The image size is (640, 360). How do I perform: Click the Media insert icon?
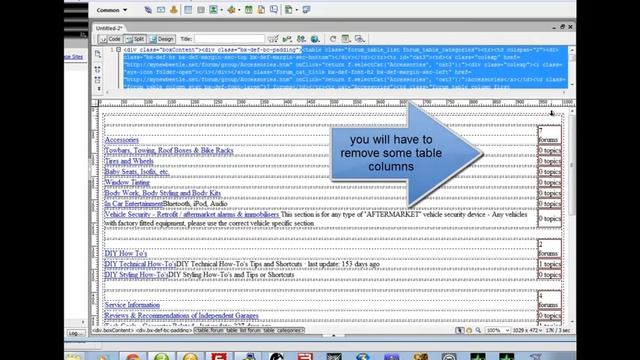(231, 10)
